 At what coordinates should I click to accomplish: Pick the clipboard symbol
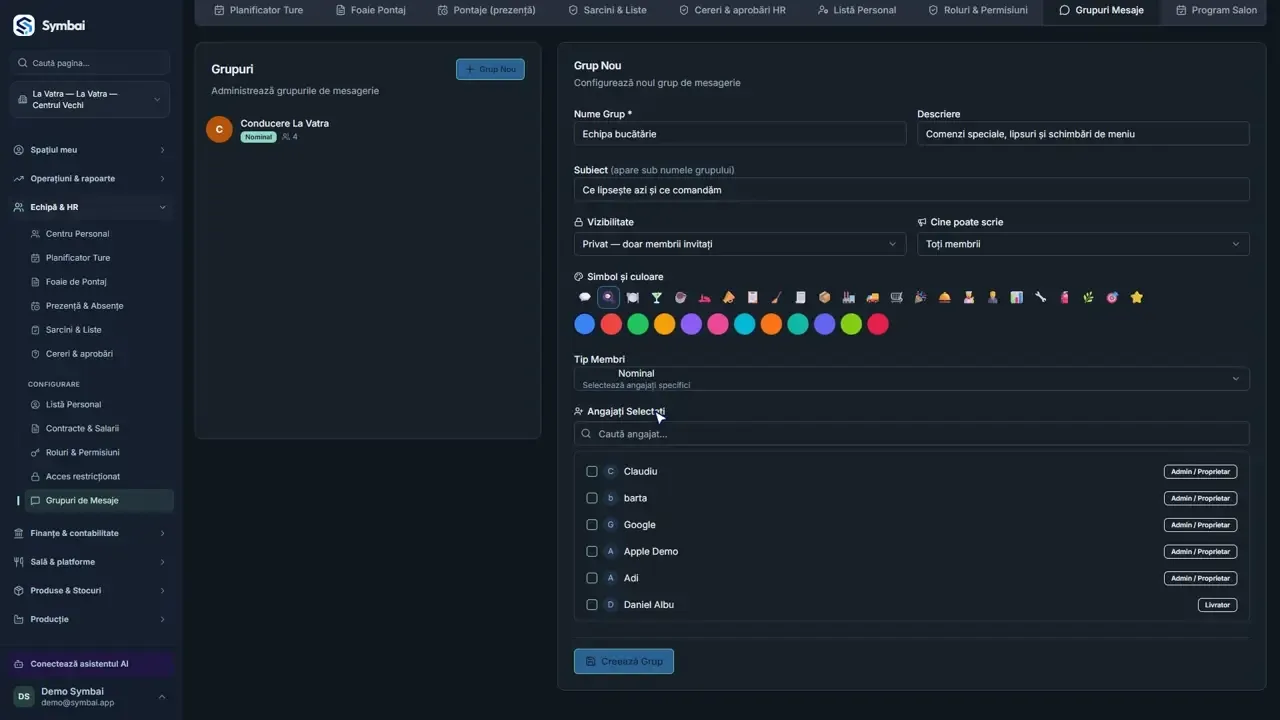(x=753, y=297)
